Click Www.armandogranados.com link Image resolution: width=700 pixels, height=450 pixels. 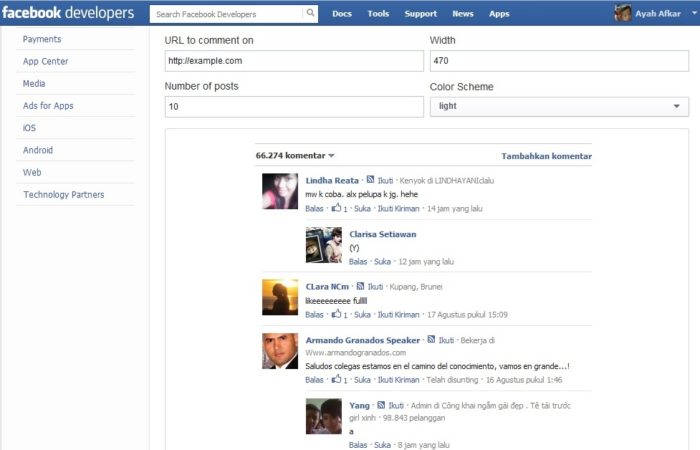tap(356, 353)
